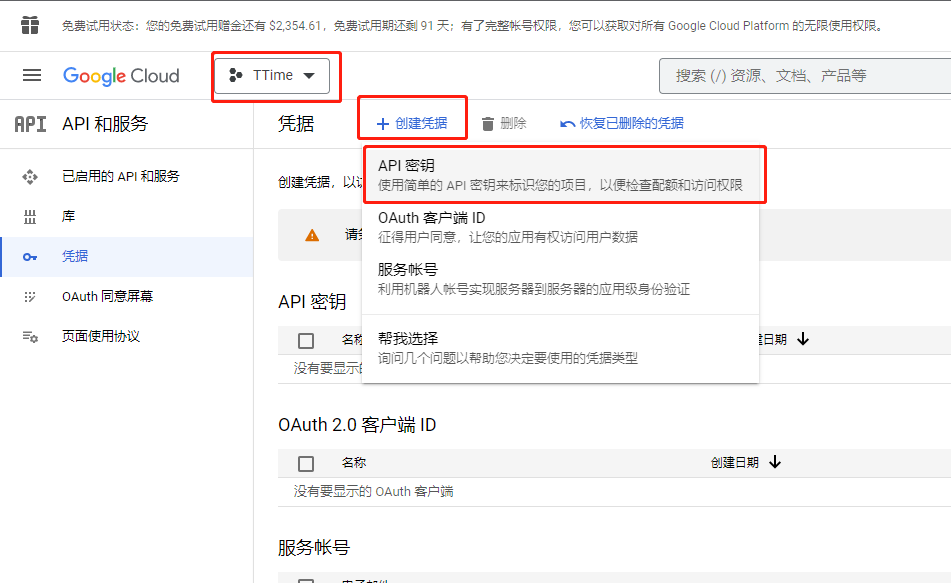Click the 删除 button
This screenshot has width=951, height=583.
pos(503,124)
